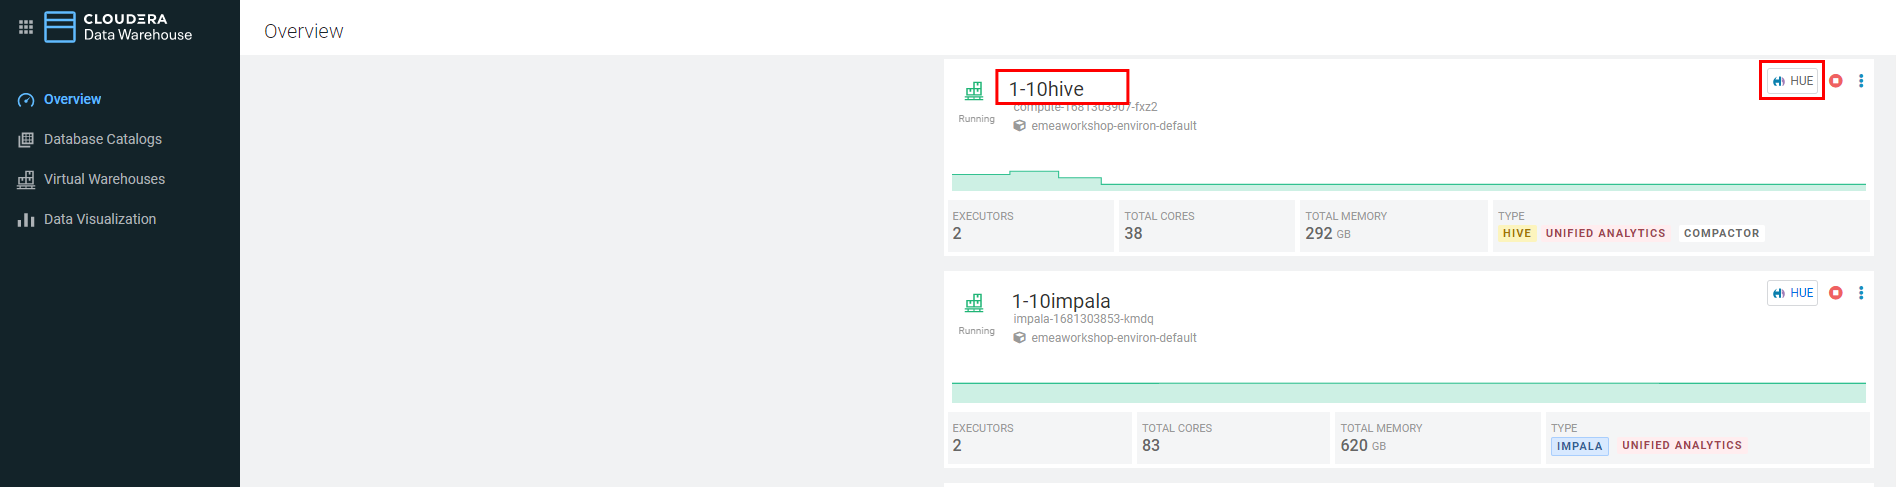Click the IMPALA type tag

[x=1580, y=446]
